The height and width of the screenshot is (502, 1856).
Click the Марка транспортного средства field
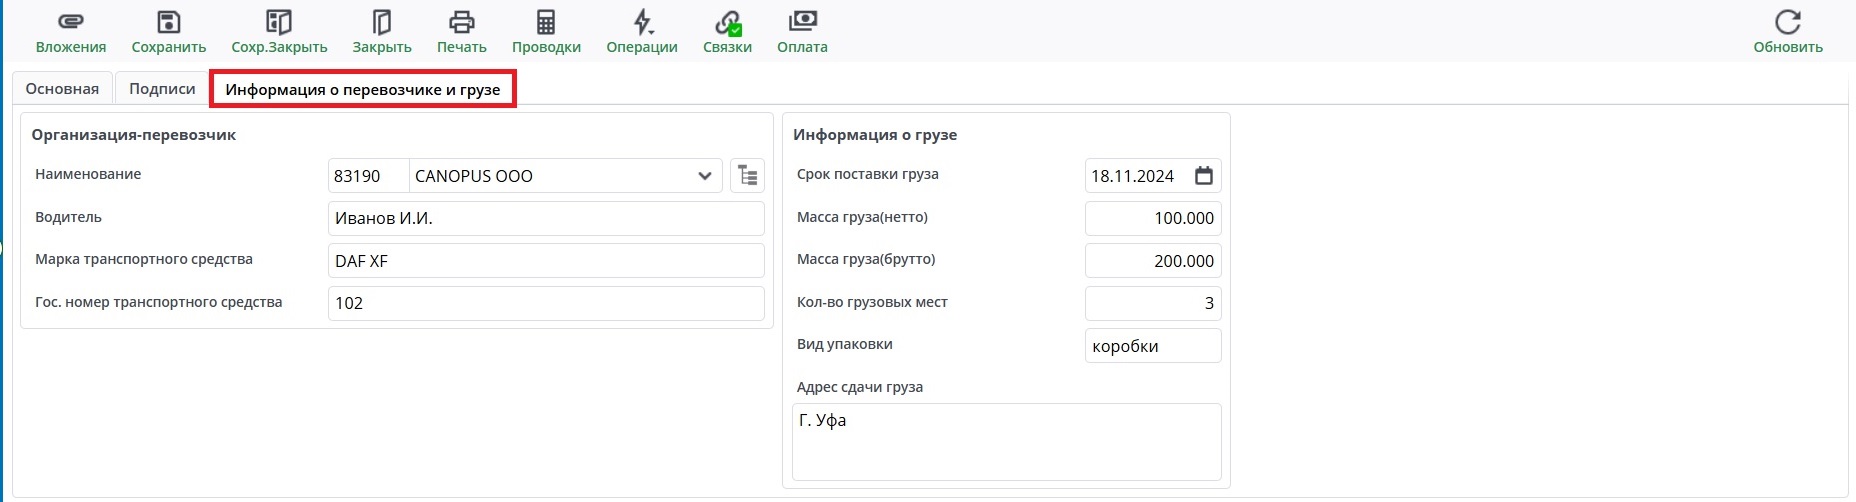coord(545,261)
